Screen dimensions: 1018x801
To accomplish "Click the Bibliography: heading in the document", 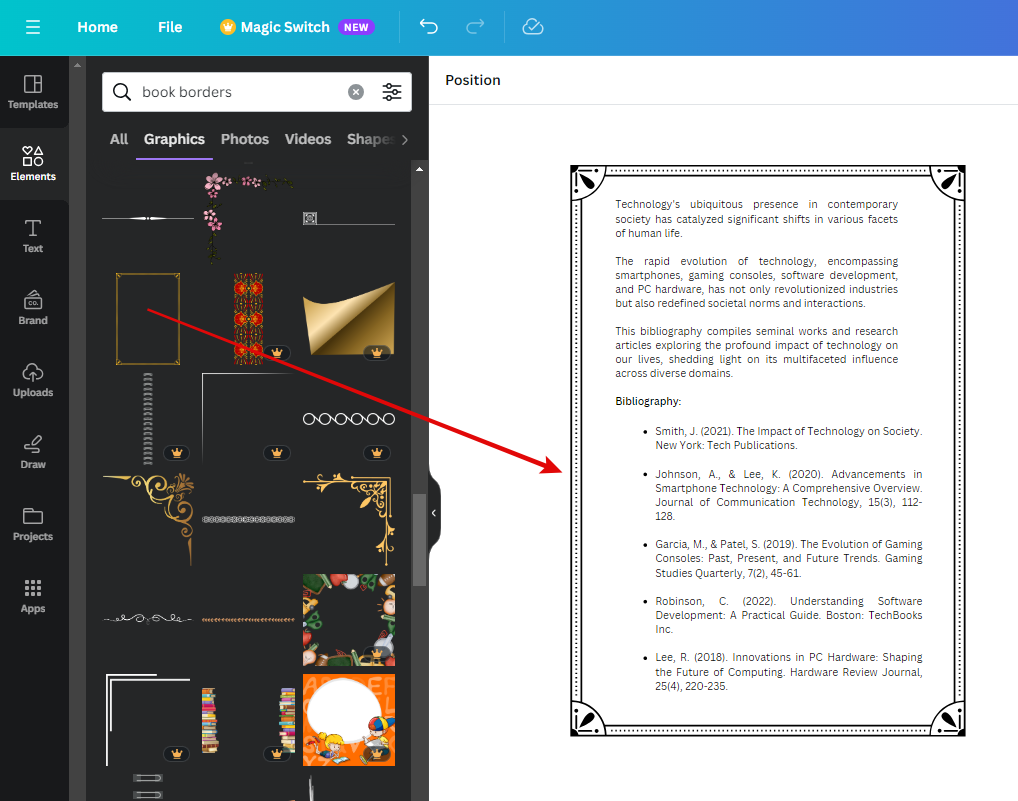I will 648,401.
